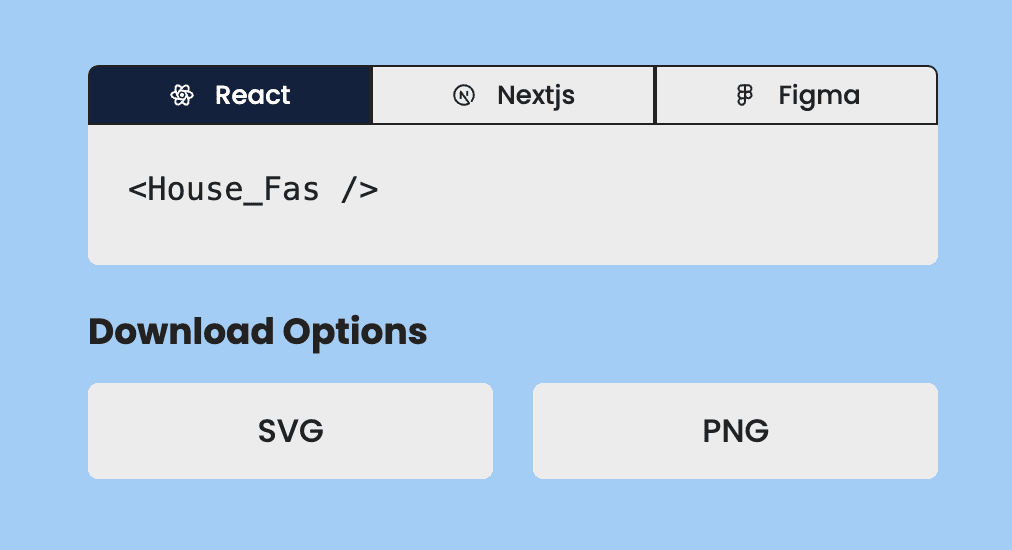
Task: Download the icon as SVG
Action: click(290, 431)
